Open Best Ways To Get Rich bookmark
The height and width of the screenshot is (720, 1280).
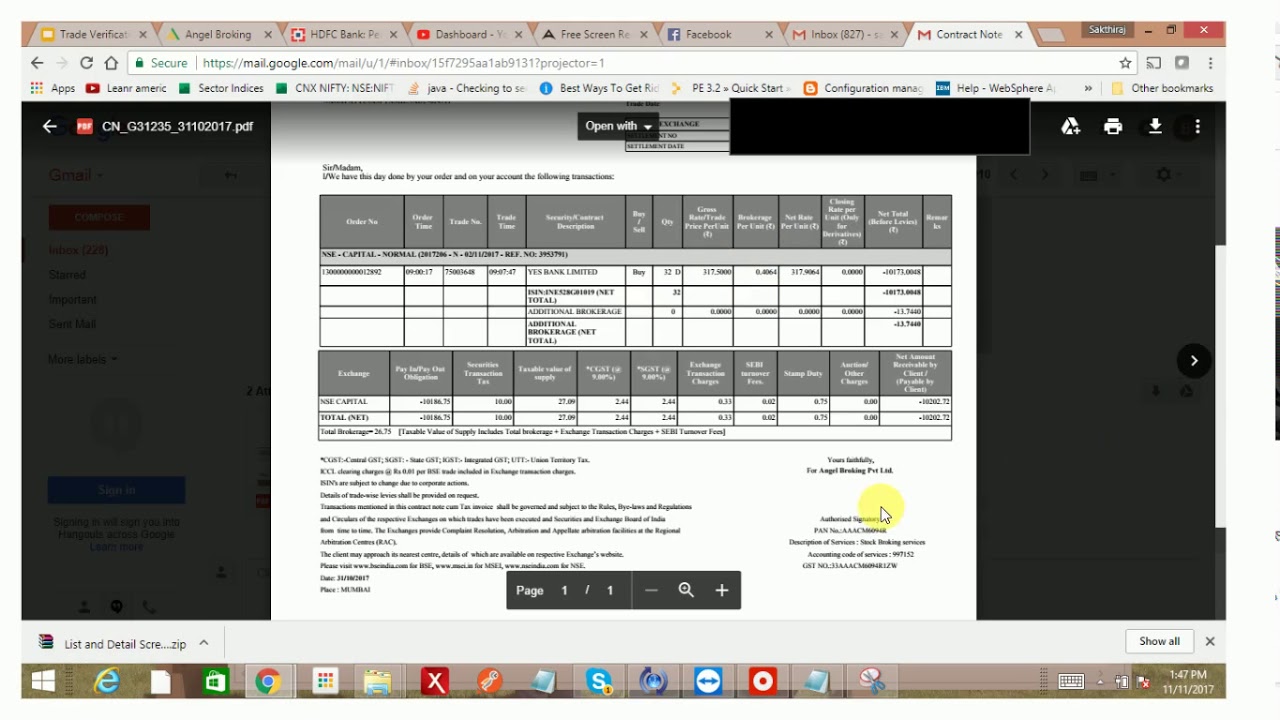point(599,88)
